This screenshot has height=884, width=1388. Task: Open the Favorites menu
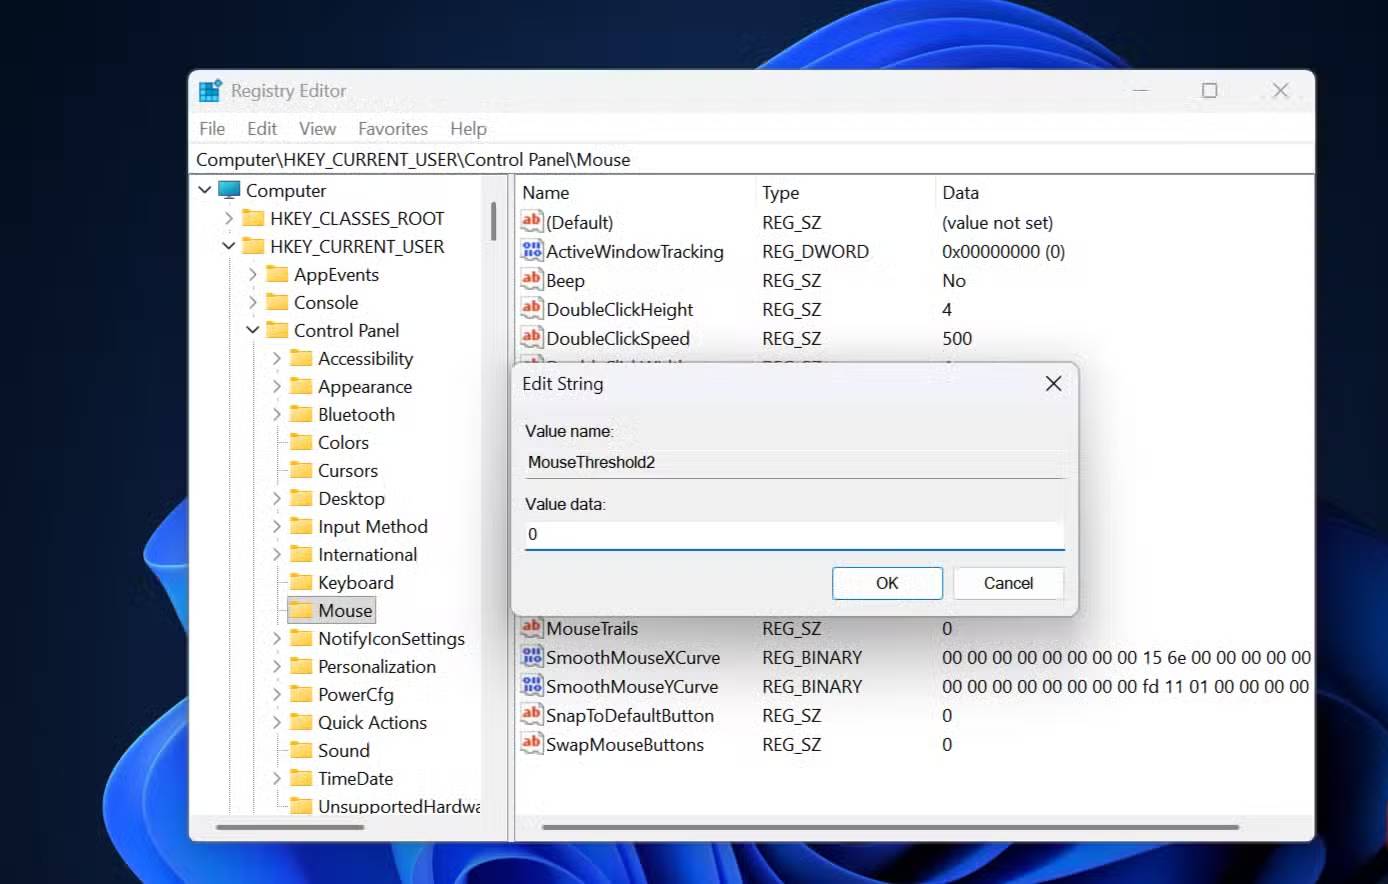tap(392, 129)
